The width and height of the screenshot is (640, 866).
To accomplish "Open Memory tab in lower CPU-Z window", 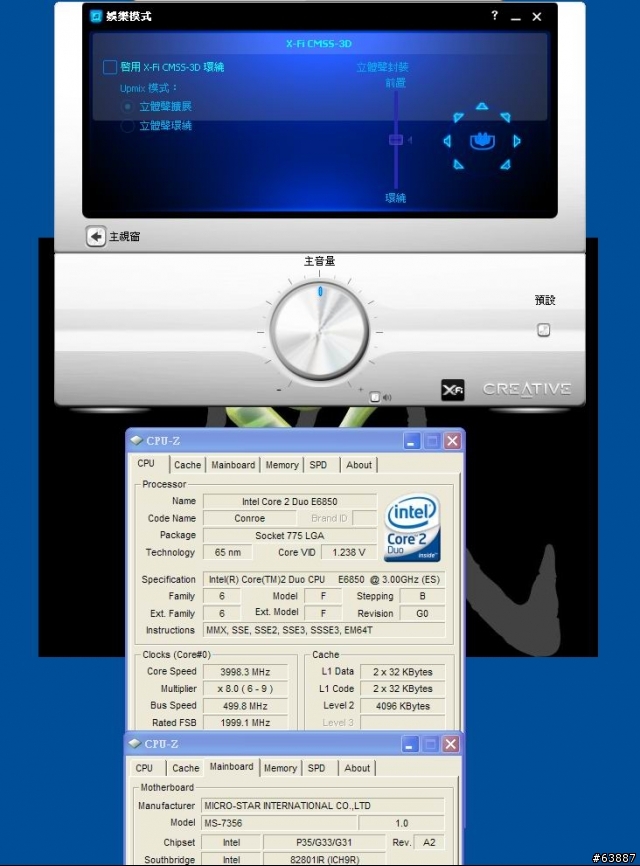I will [280, 768].
